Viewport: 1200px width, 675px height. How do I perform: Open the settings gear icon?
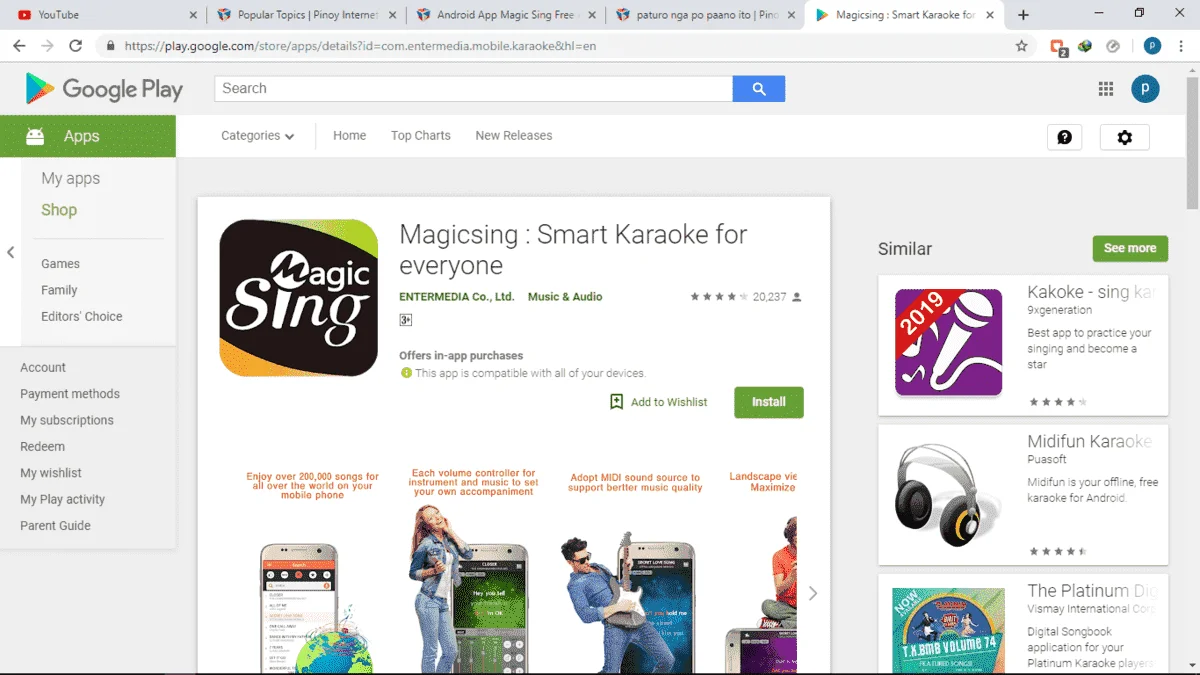tap(1125, 137)
